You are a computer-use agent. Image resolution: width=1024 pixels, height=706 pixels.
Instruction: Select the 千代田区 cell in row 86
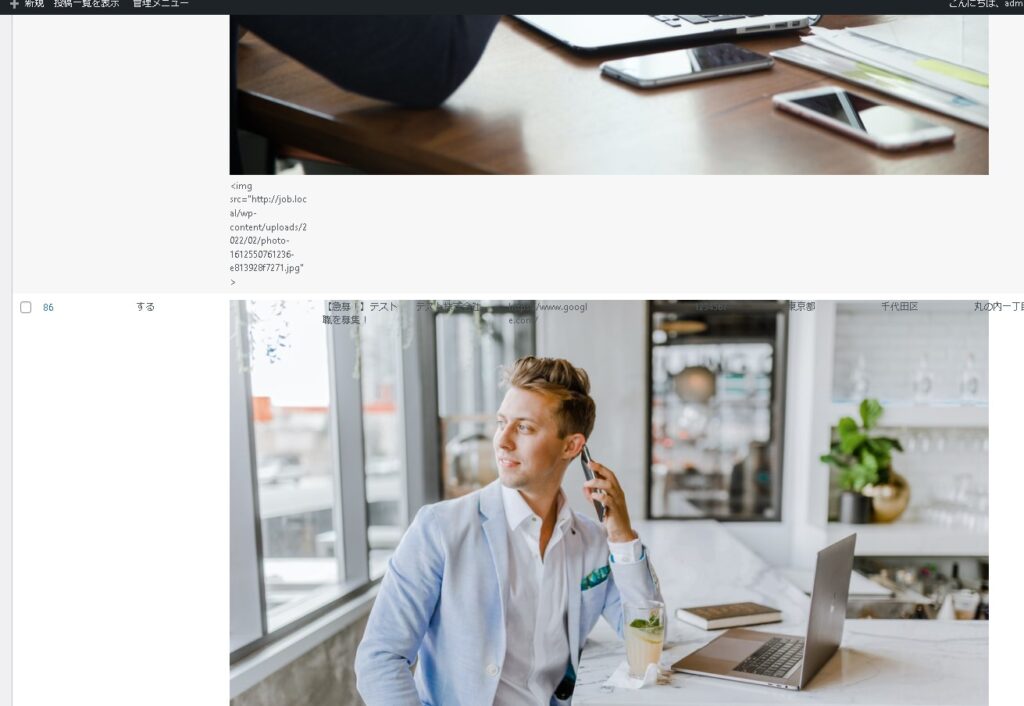pyautogui.click(x=899, y=306)
